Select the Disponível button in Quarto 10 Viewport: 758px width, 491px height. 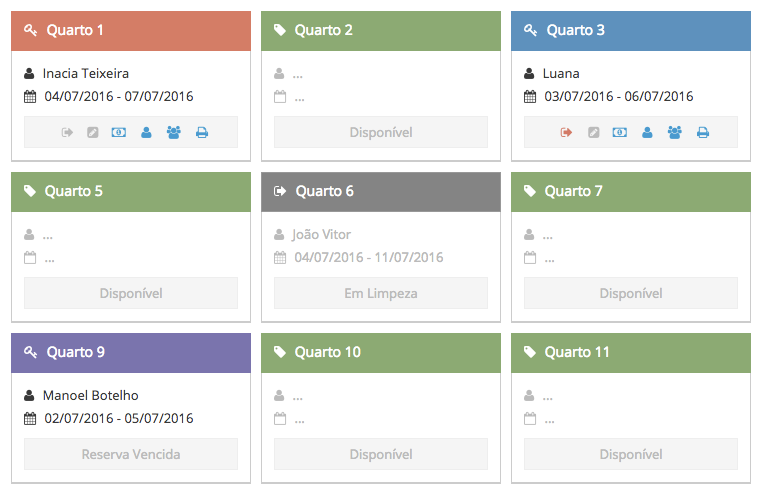click(x=381, y=454)
